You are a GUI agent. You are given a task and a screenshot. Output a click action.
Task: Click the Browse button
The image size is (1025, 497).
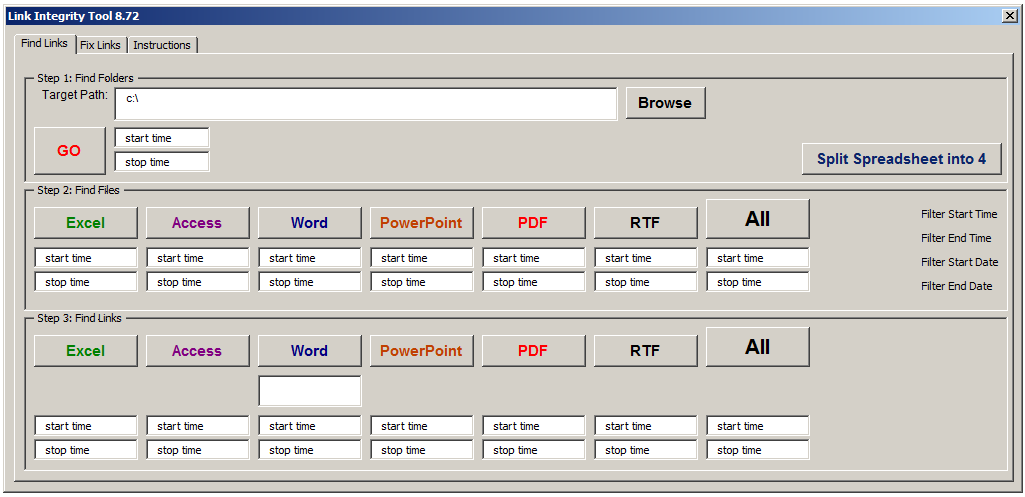click(x=665, y=103)
